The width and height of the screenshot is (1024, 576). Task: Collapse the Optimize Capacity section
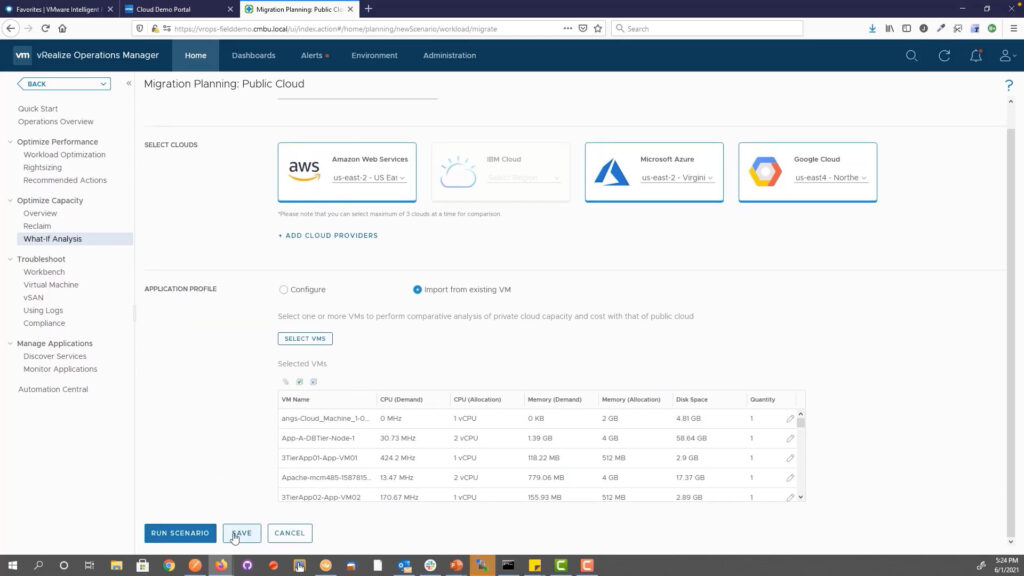(x=10, y=200)
